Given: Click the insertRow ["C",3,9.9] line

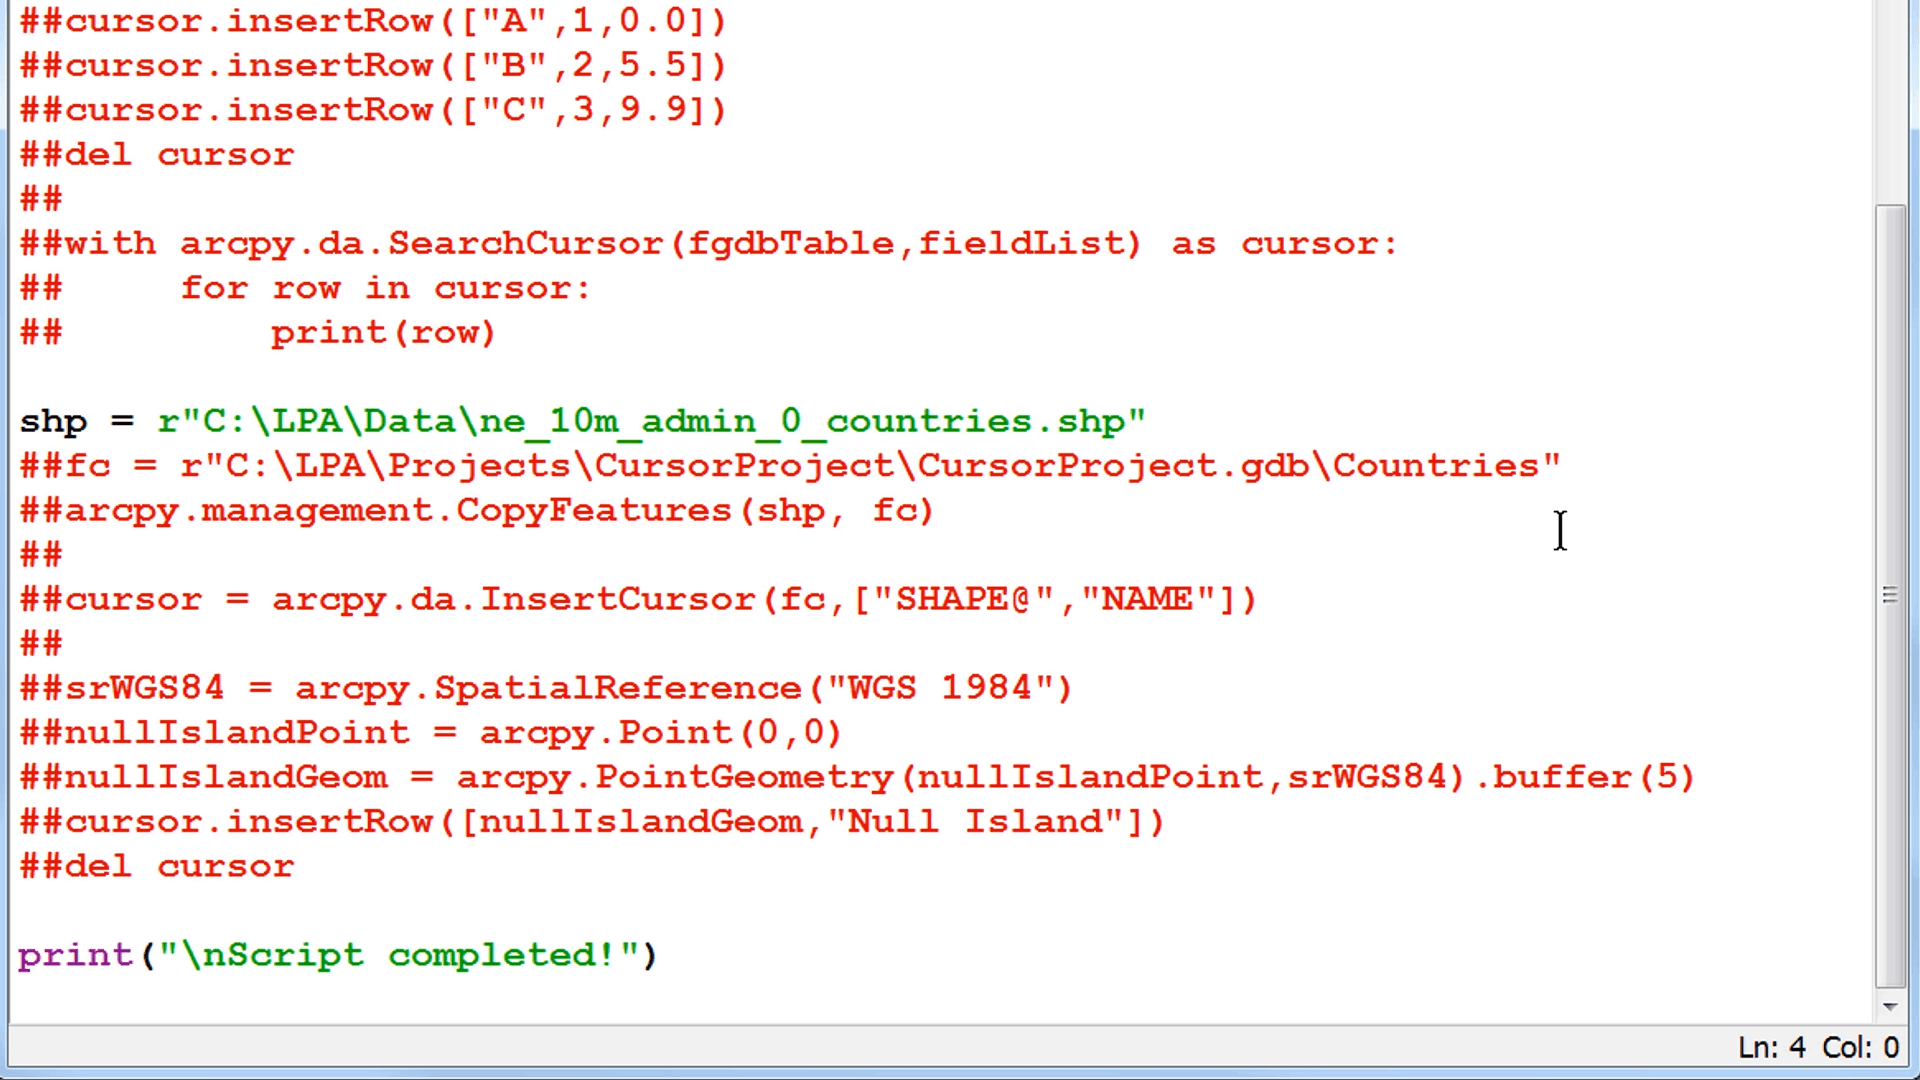Looking at the screenshot, I should click(x=372, y=110).
